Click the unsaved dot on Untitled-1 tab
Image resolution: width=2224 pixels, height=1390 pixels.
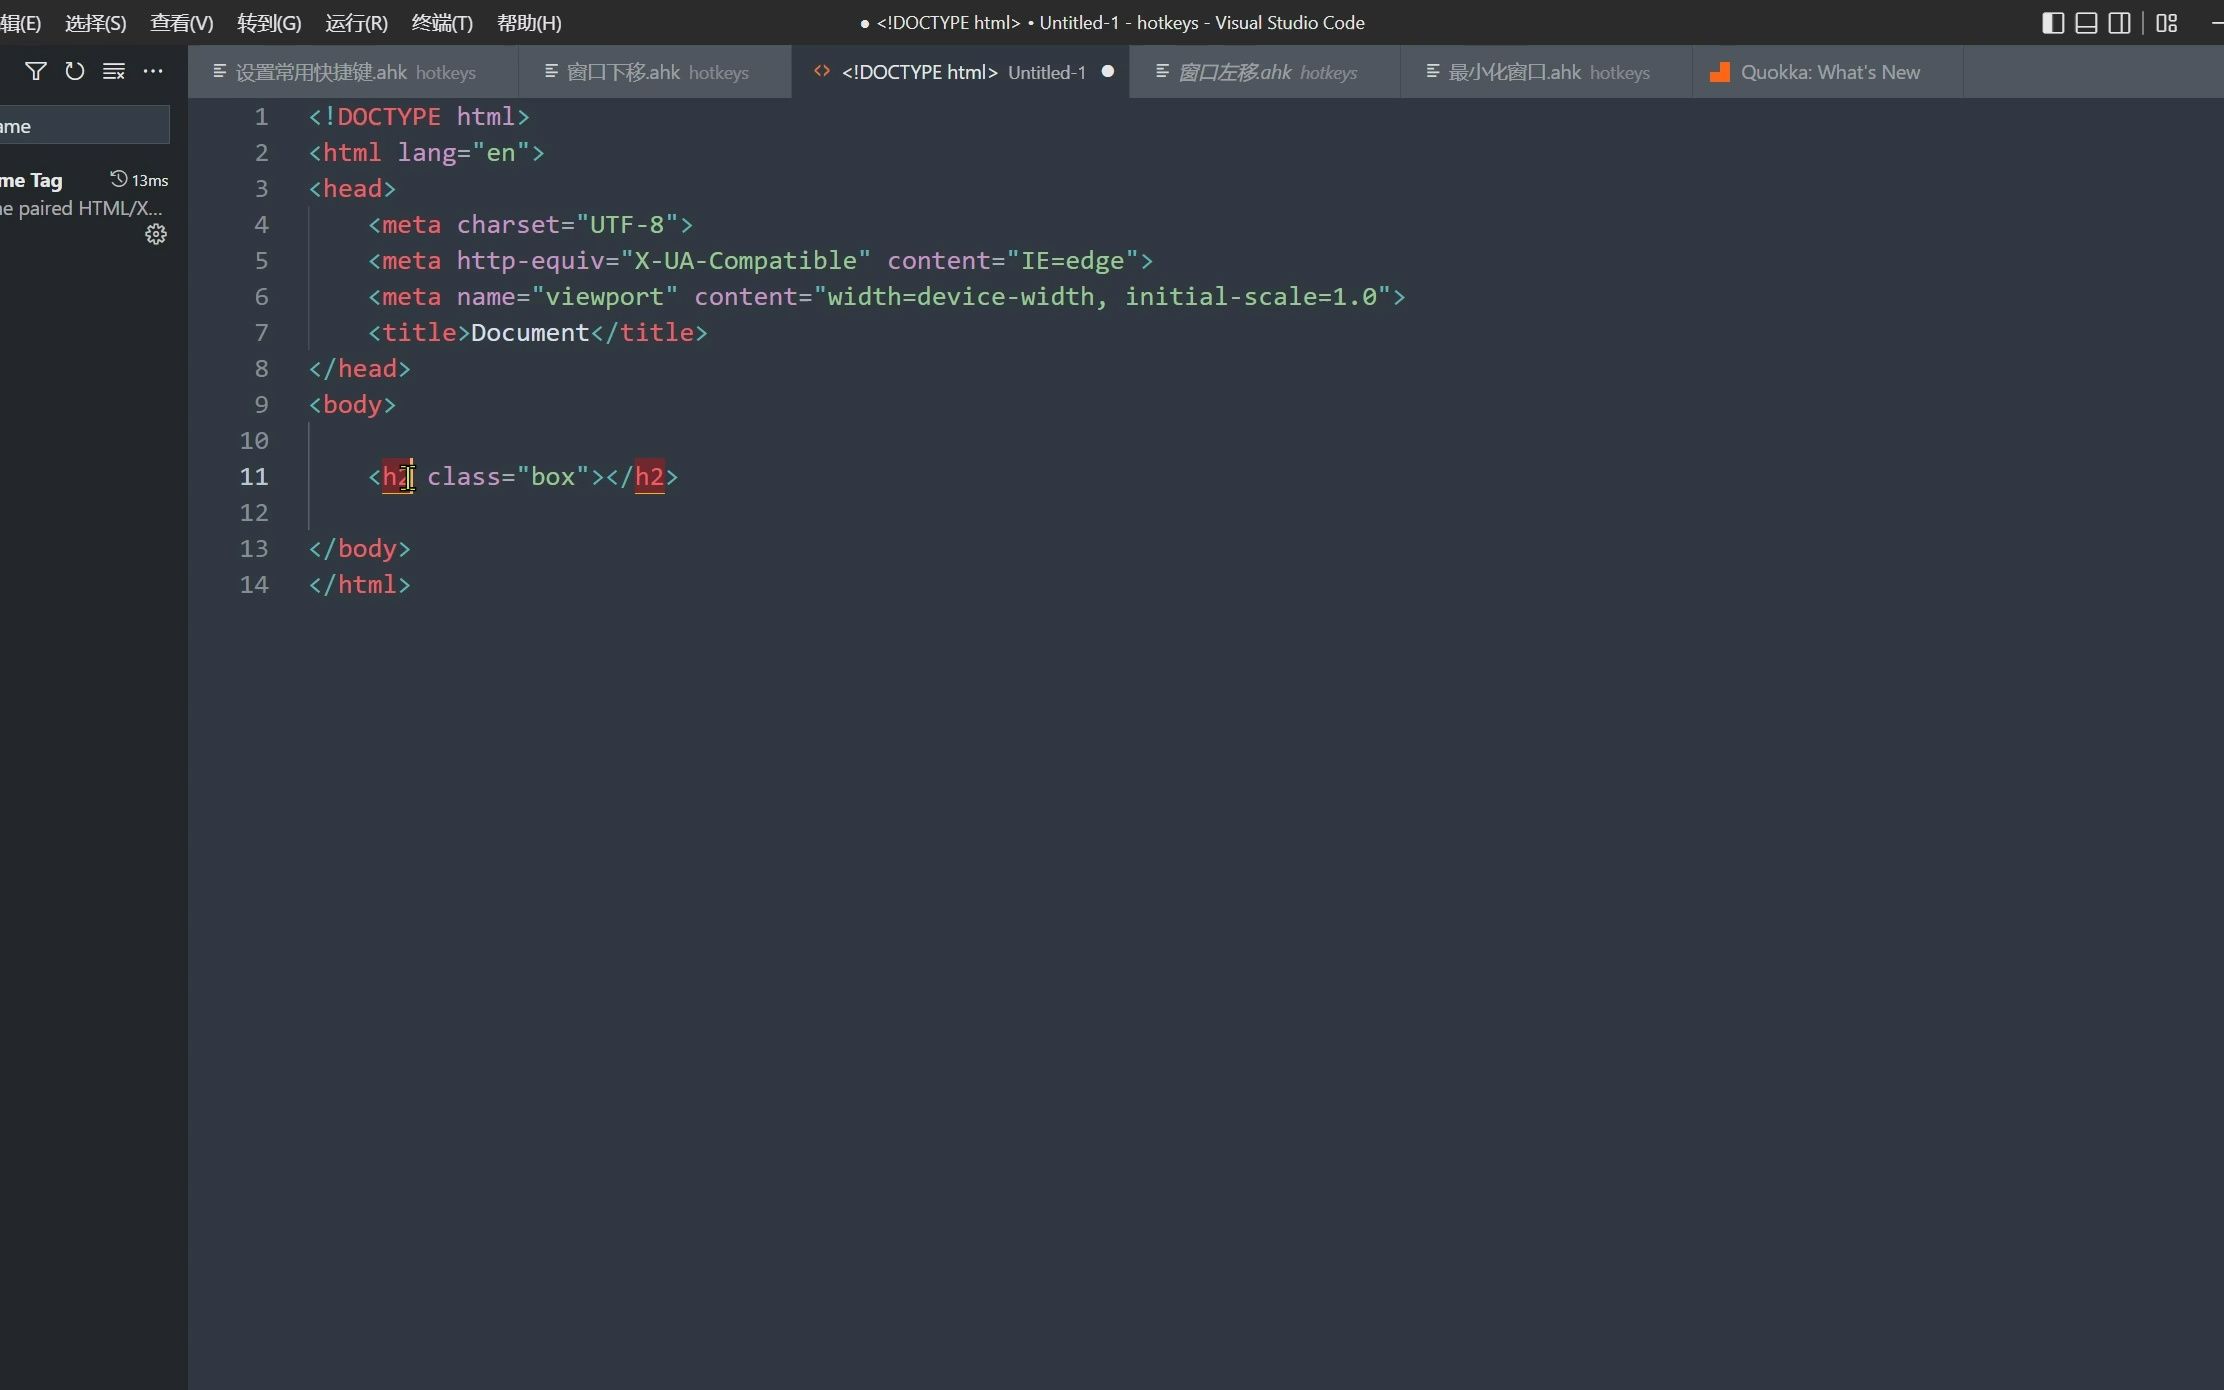(1108, 71)
